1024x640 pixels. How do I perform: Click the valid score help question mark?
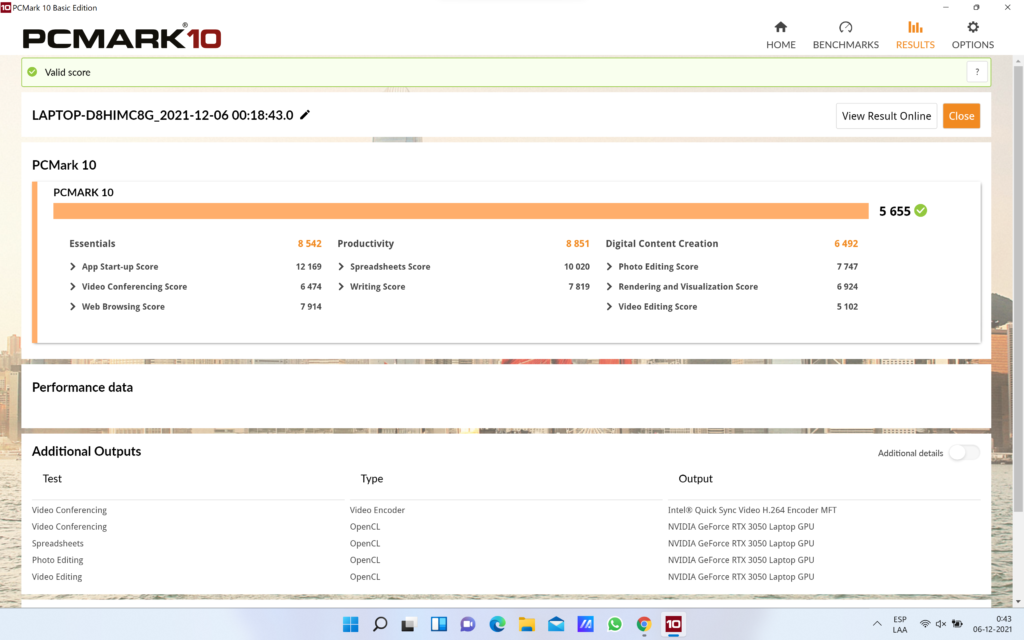977,72
